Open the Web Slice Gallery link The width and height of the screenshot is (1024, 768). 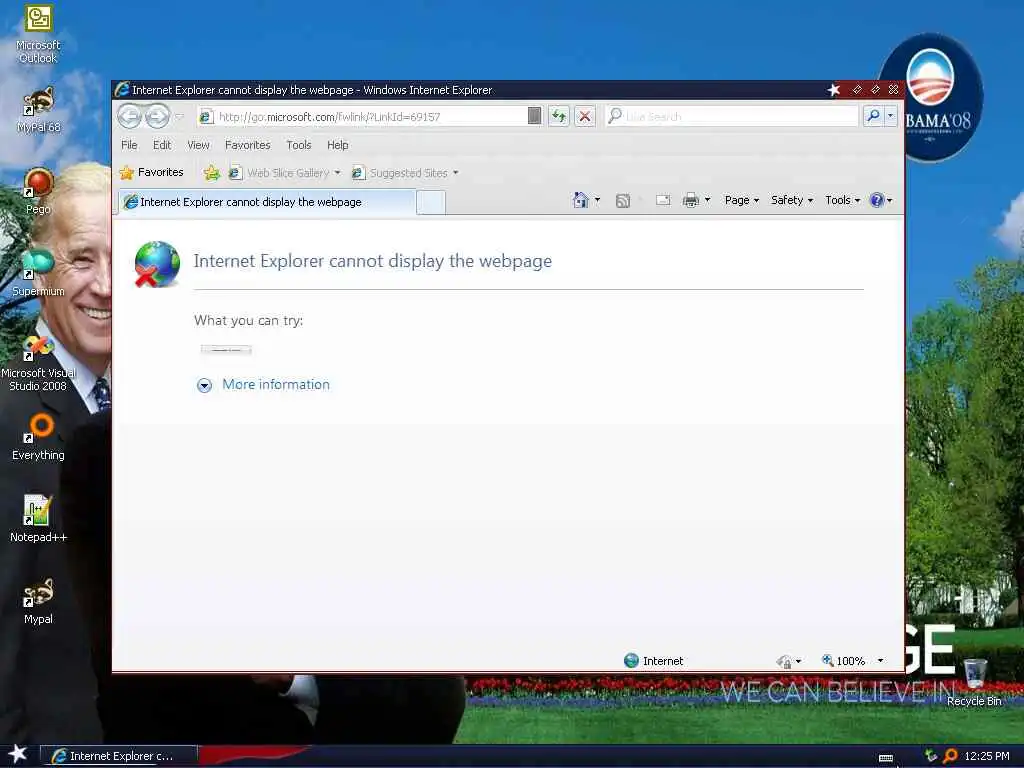[x=279, y=173]
